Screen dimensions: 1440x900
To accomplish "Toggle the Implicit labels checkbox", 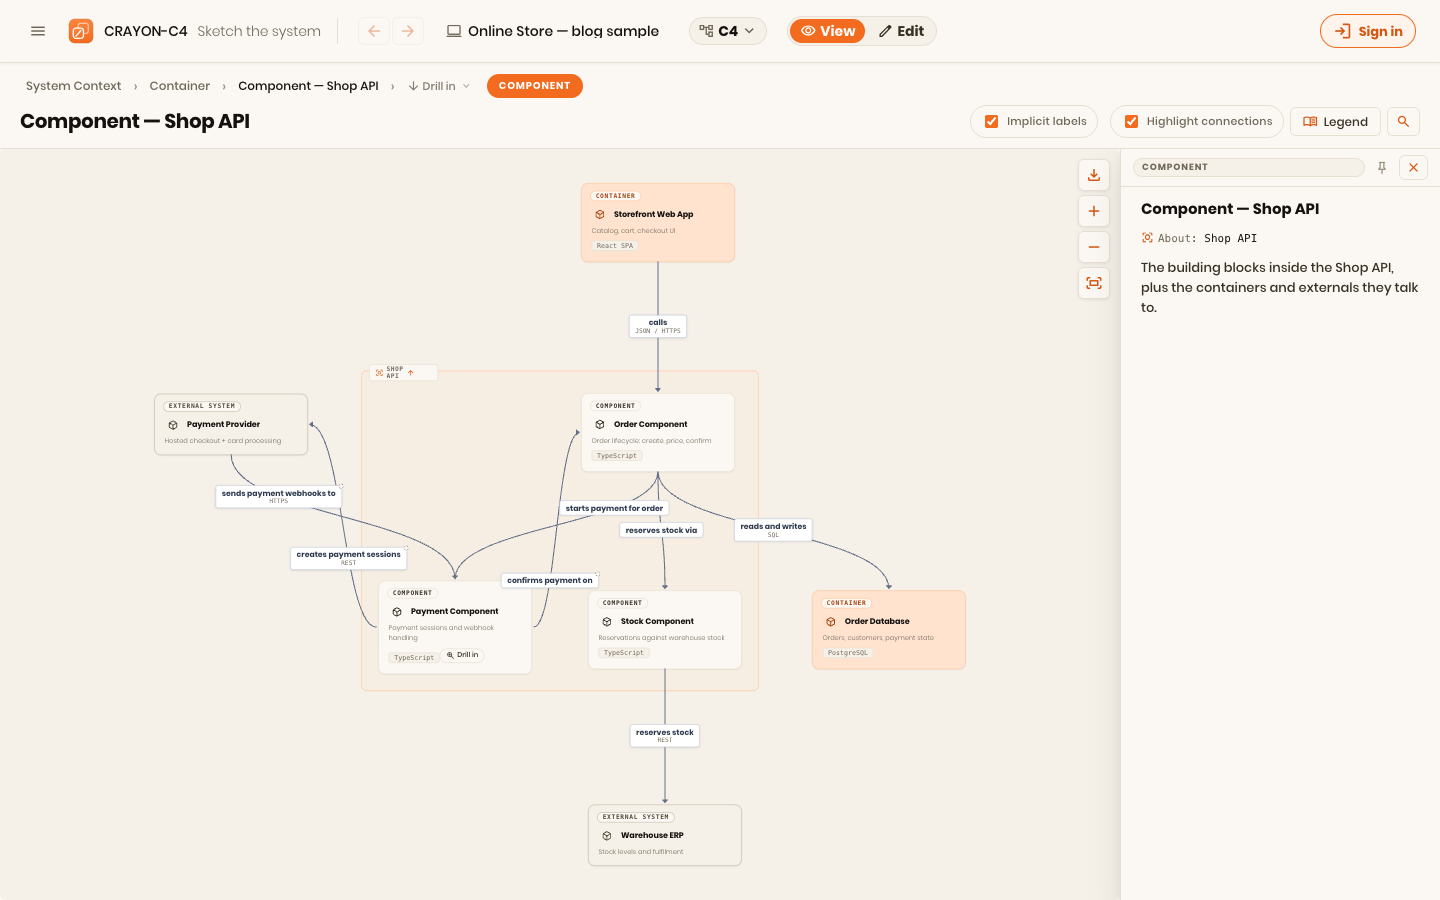I will coord(992,121).
